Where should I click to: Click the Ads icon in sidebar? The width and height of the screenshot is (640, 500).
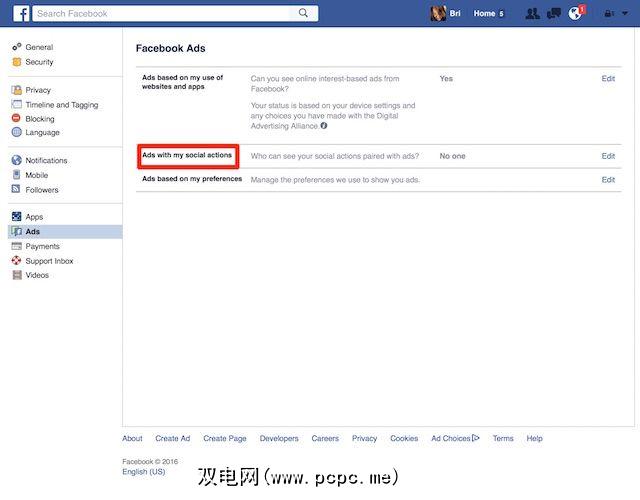[x=17, y=231]
